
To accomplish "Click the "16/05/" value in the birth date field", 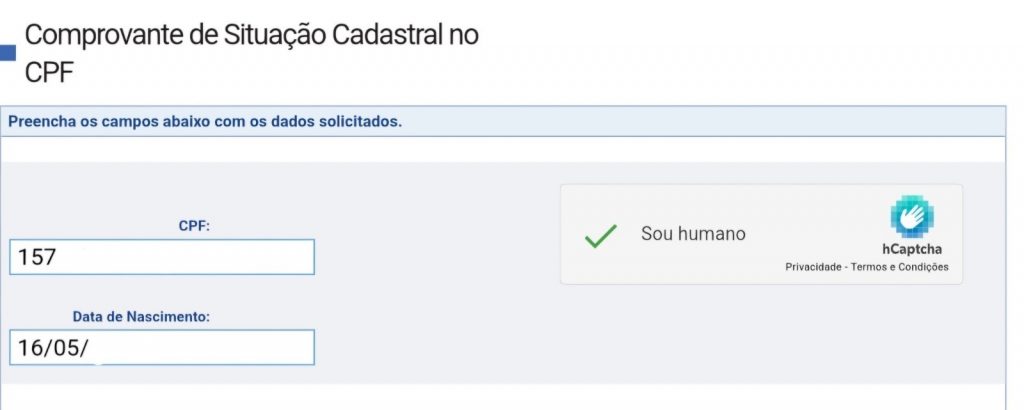I will [x=53, y=348].
